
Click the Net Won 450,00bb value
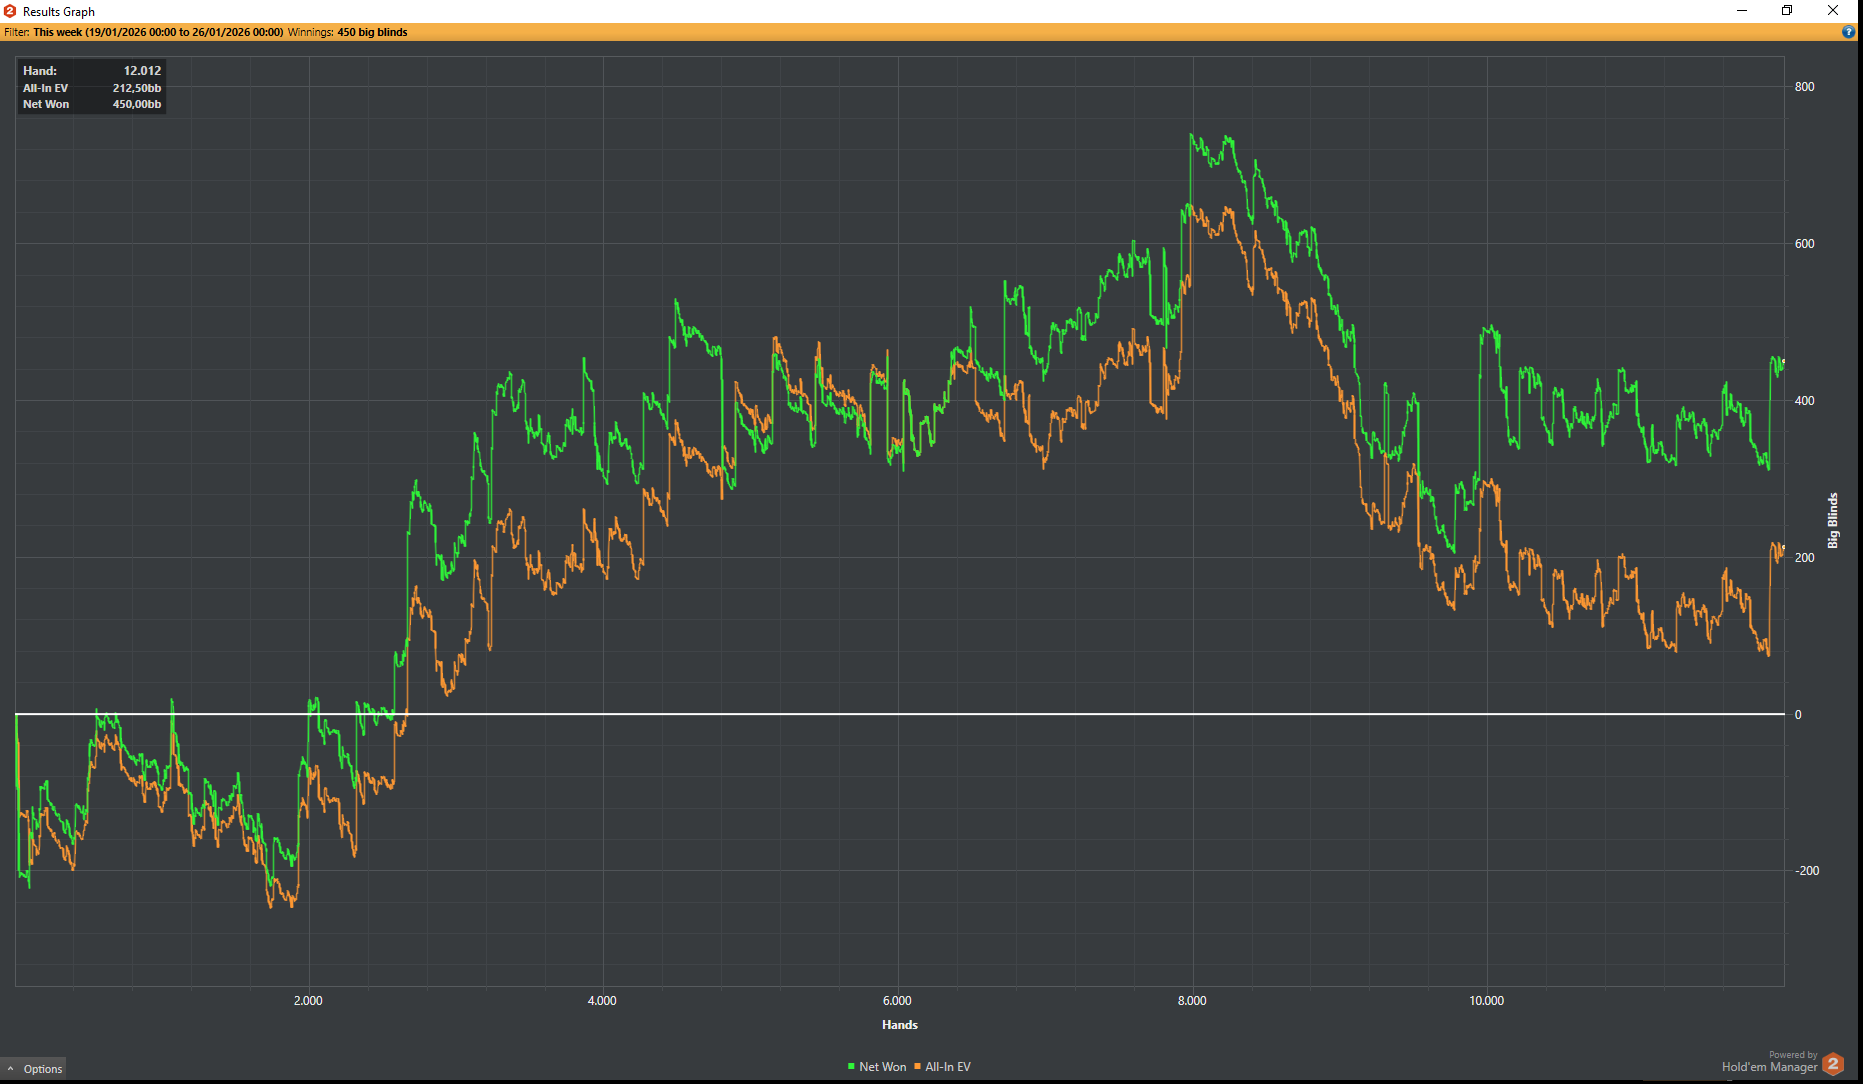pyautogui.click(x=137, y=104)
